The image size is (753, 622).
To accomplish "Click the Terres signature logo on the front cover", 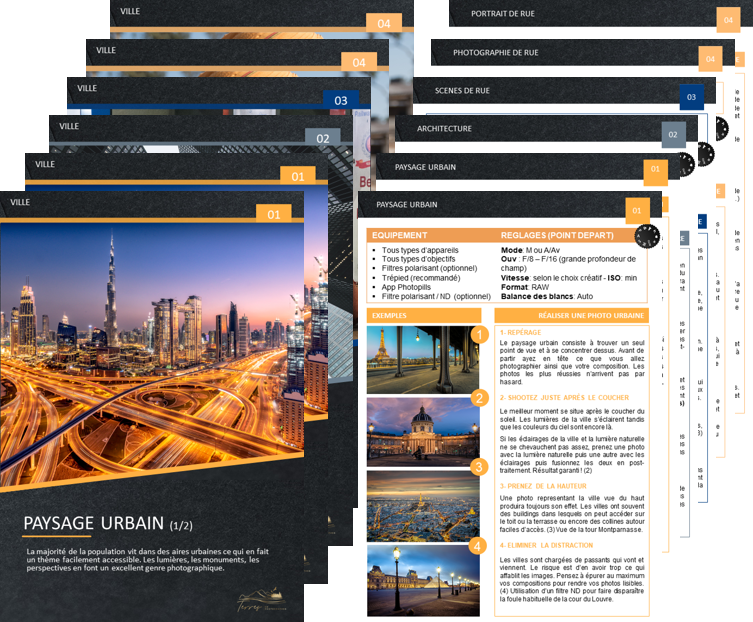I will click(x=261, y=600).
